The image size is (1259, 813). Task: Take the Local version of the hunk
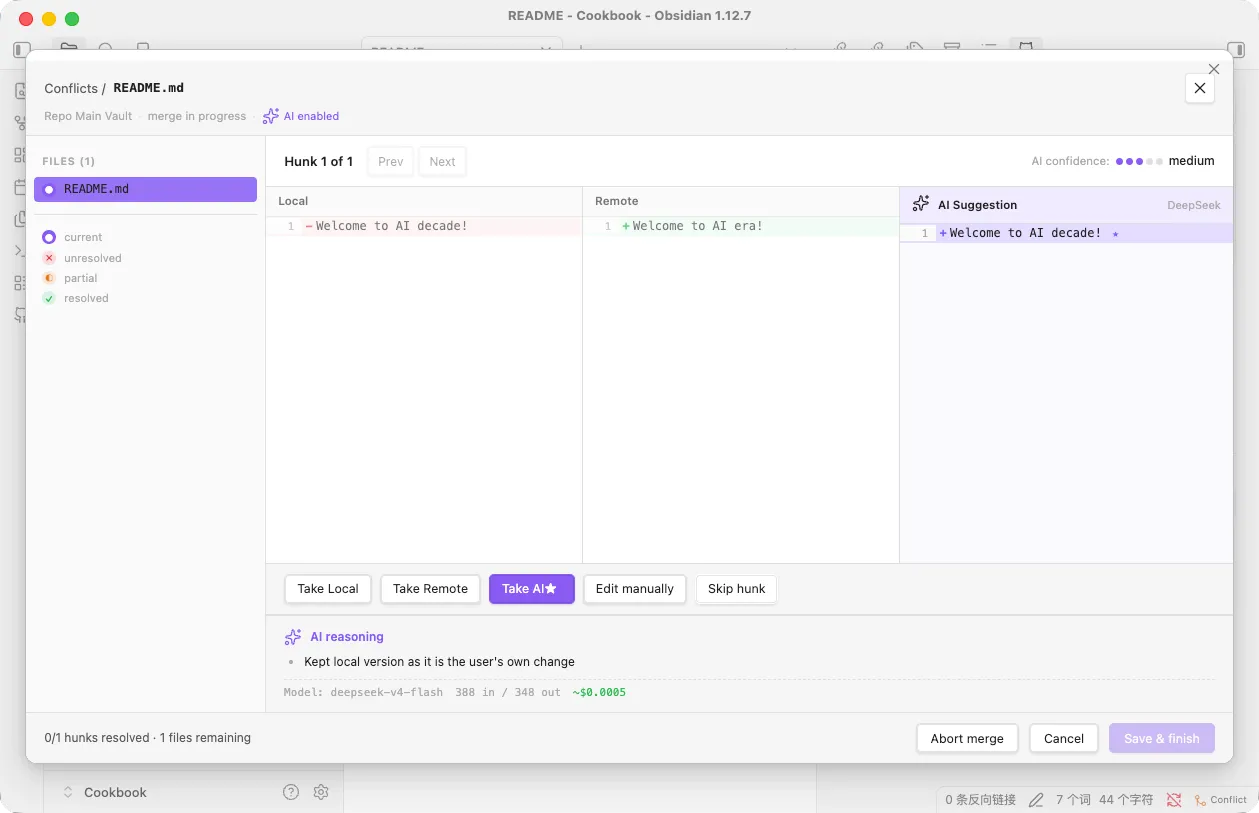tap(328, 589)
